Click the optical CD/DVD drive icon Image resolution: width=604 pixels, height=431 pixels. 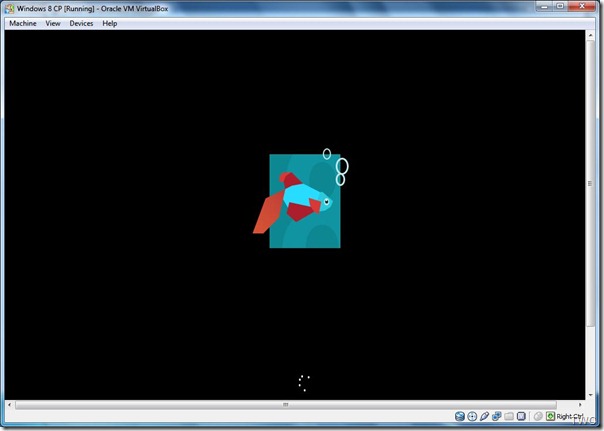click(x=472, y=416)
